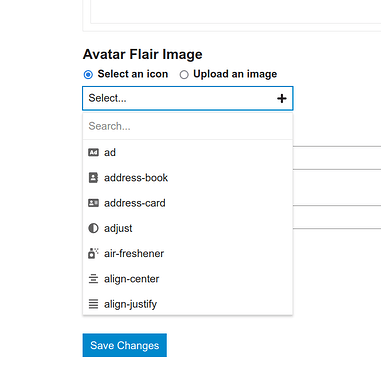Pick the "align-center" option text

coord(131,279)
